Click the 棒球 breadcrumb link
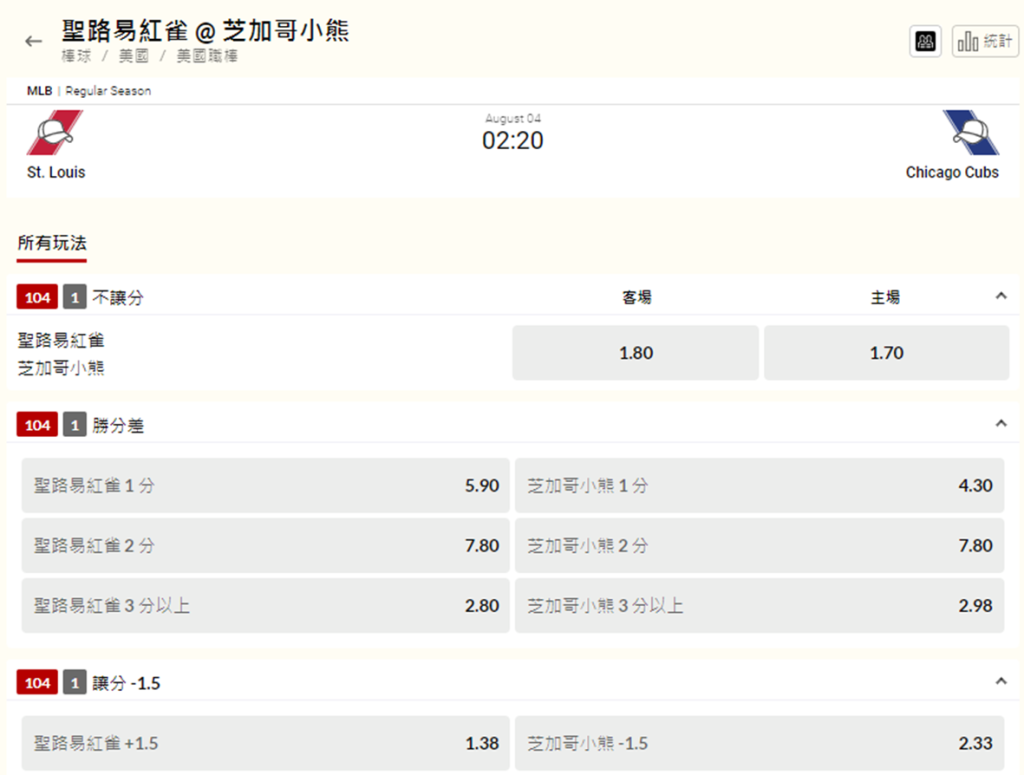This screenshot has height=775, width=1024. pyautogui.click(x=76, y=56)
